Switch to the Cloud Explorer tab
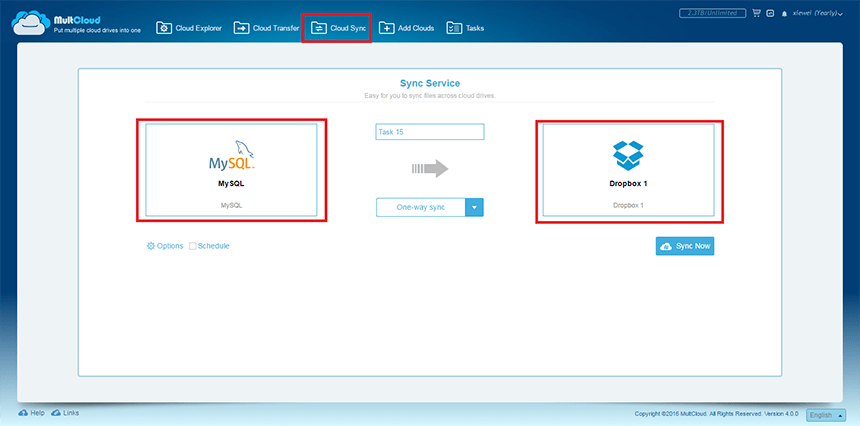The image size is (860, 426). tap(189, 28)
